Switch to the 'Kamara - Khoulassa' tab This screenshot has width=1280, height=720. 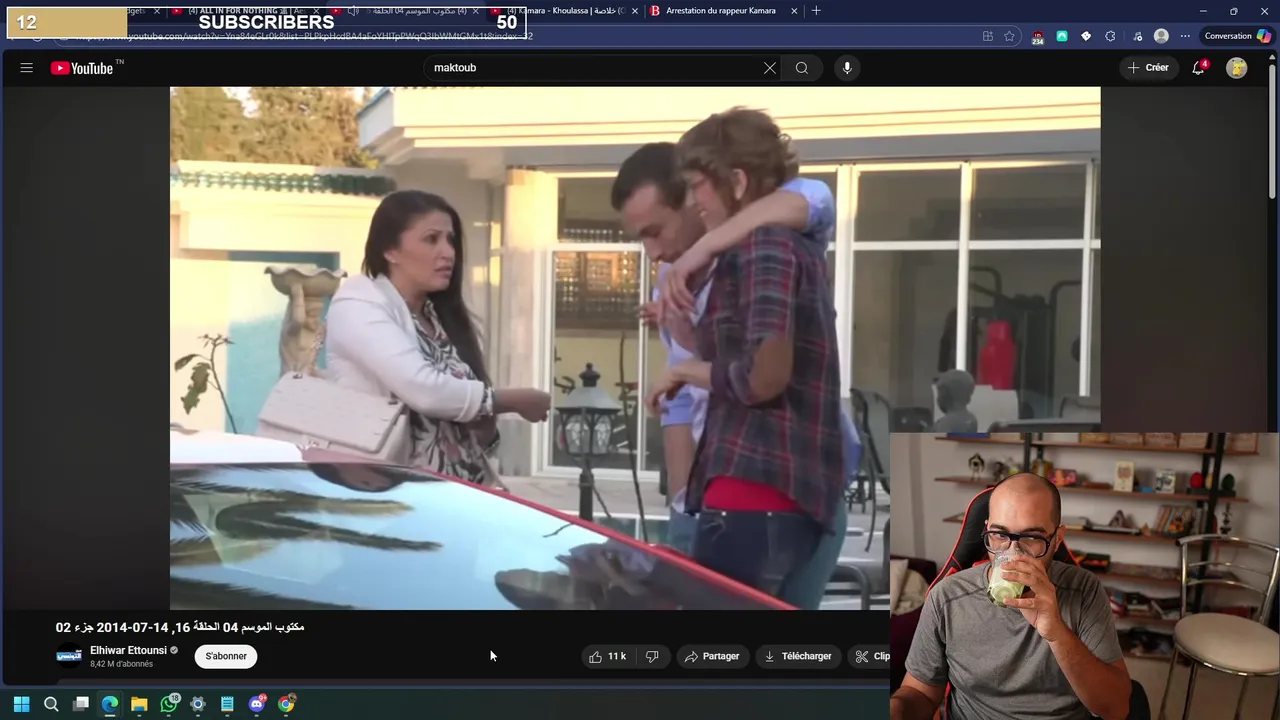565,11
